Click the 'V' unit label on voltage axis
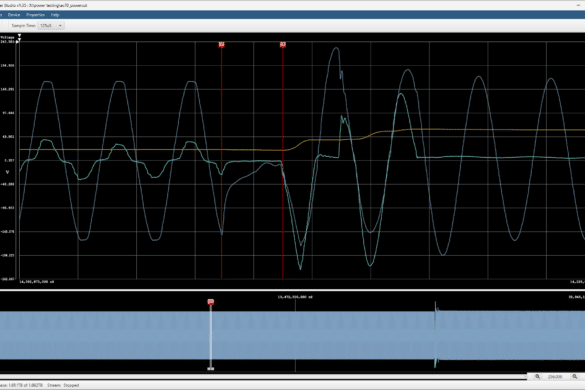585x390 pixels. click(7, 172)
